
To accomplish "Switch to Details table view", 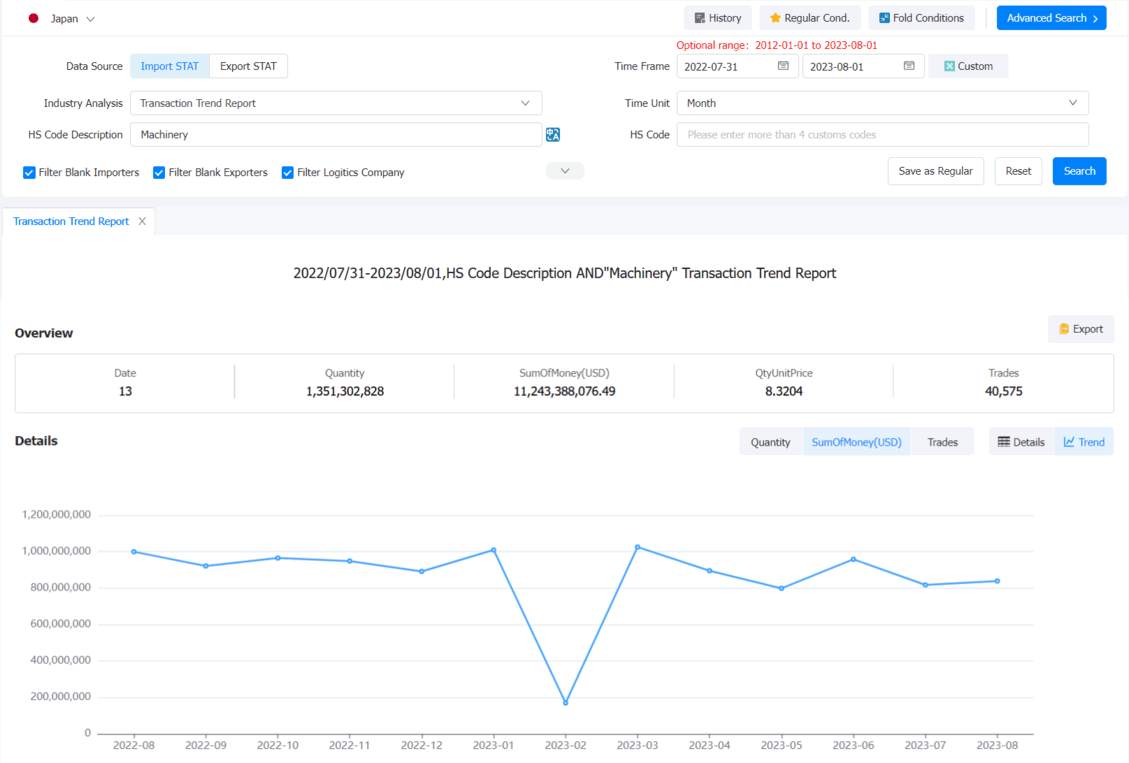I will pyautogui.click(x=1021, y=442).
